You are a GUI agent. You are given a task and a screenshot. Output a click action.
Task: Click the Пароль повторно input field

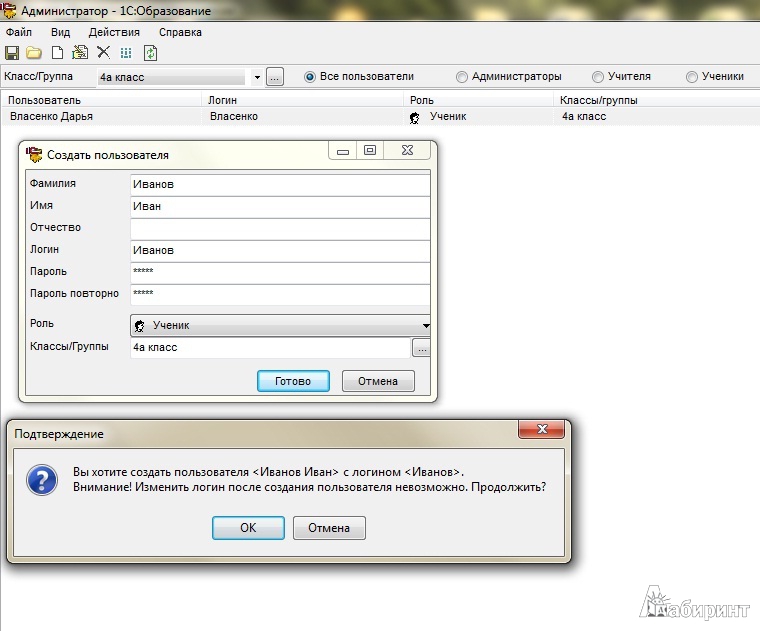[x=280, y=295]
